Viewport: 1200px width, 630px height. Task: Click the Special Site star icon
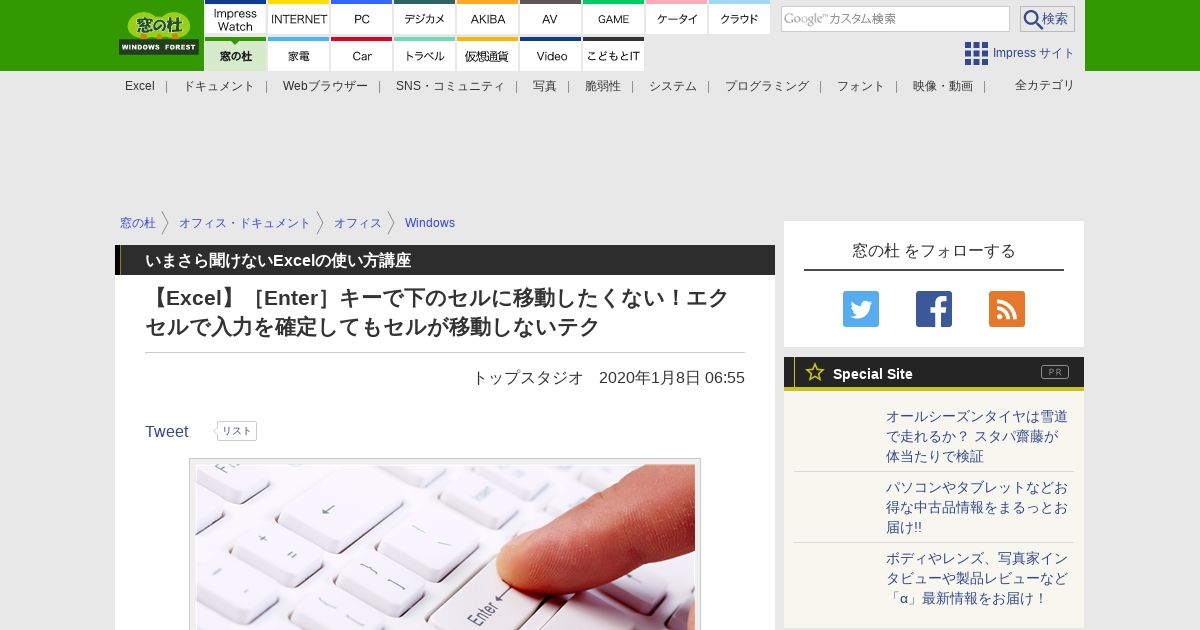point(815,372)
